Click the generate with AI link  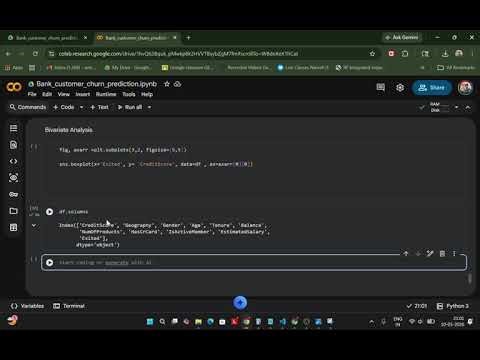point(117,263)
